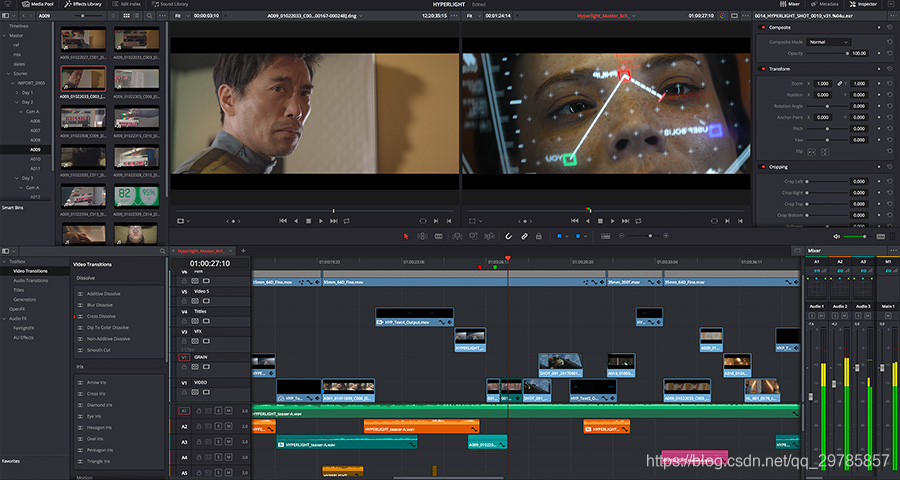Image resolution: width=900 pixels, height=480 pixels.
Task: Click the Overwrite Clip toolbar icon
Action: (474, 236)
